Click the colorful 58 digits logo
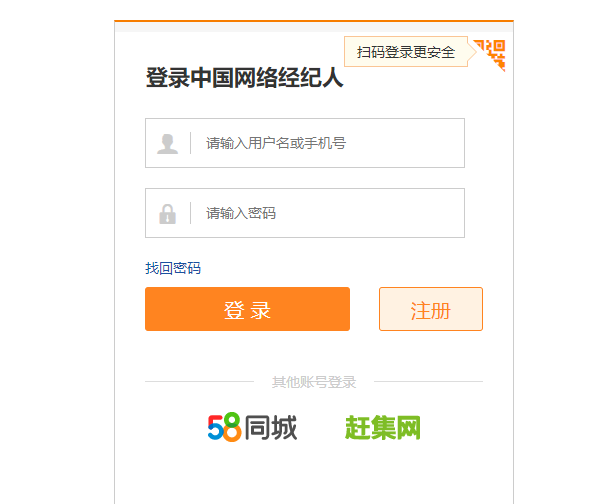The height and width of the screenshot is (504, 602). click(x=224, y=428)
